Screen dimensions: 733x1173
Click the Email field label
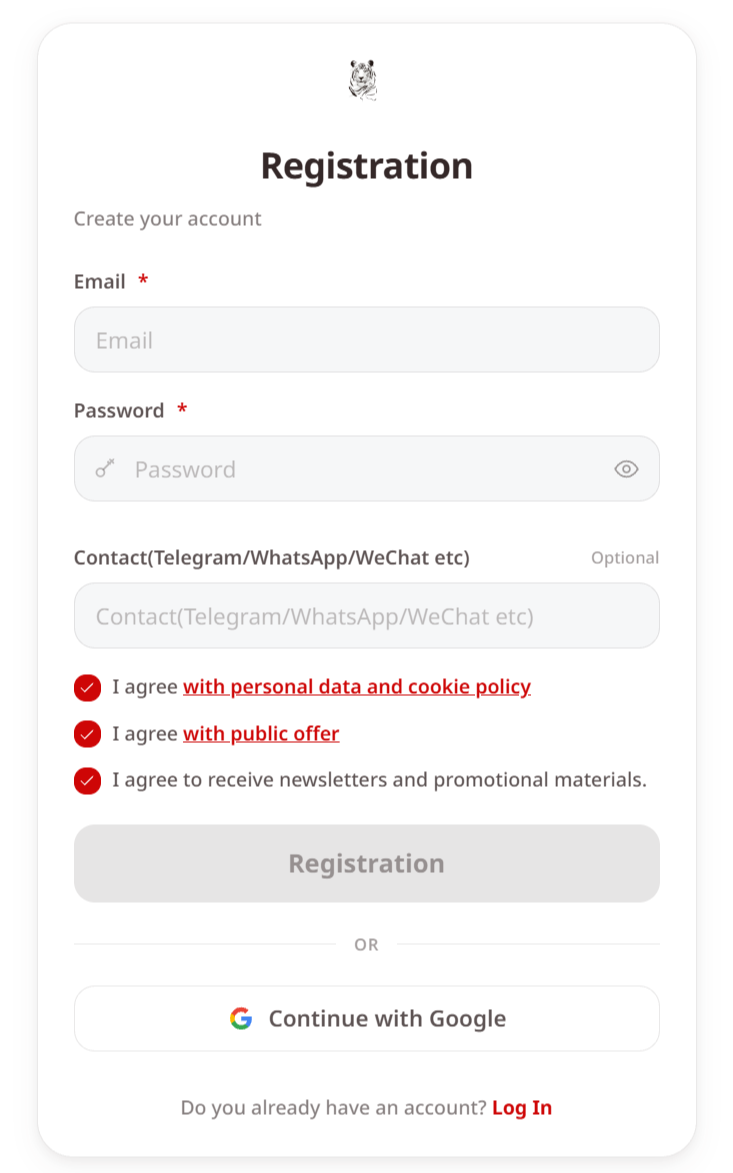pyautogui.click(x=99, y=281)
